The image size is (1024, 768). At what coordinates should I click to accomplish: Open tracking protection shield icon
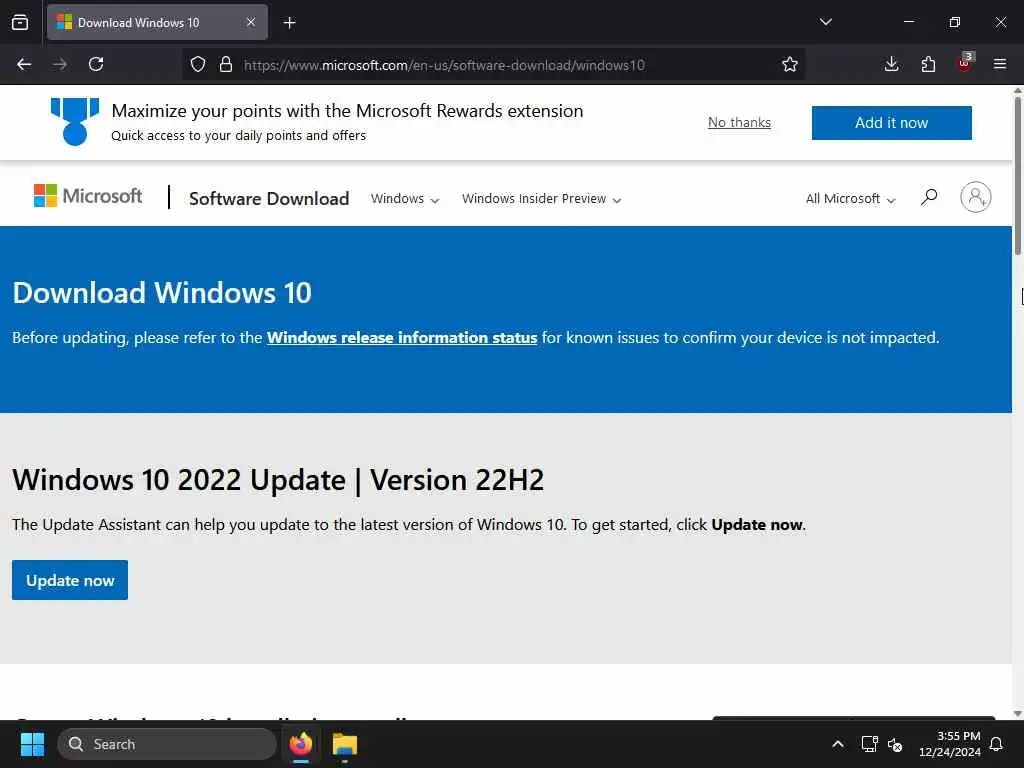198,64
